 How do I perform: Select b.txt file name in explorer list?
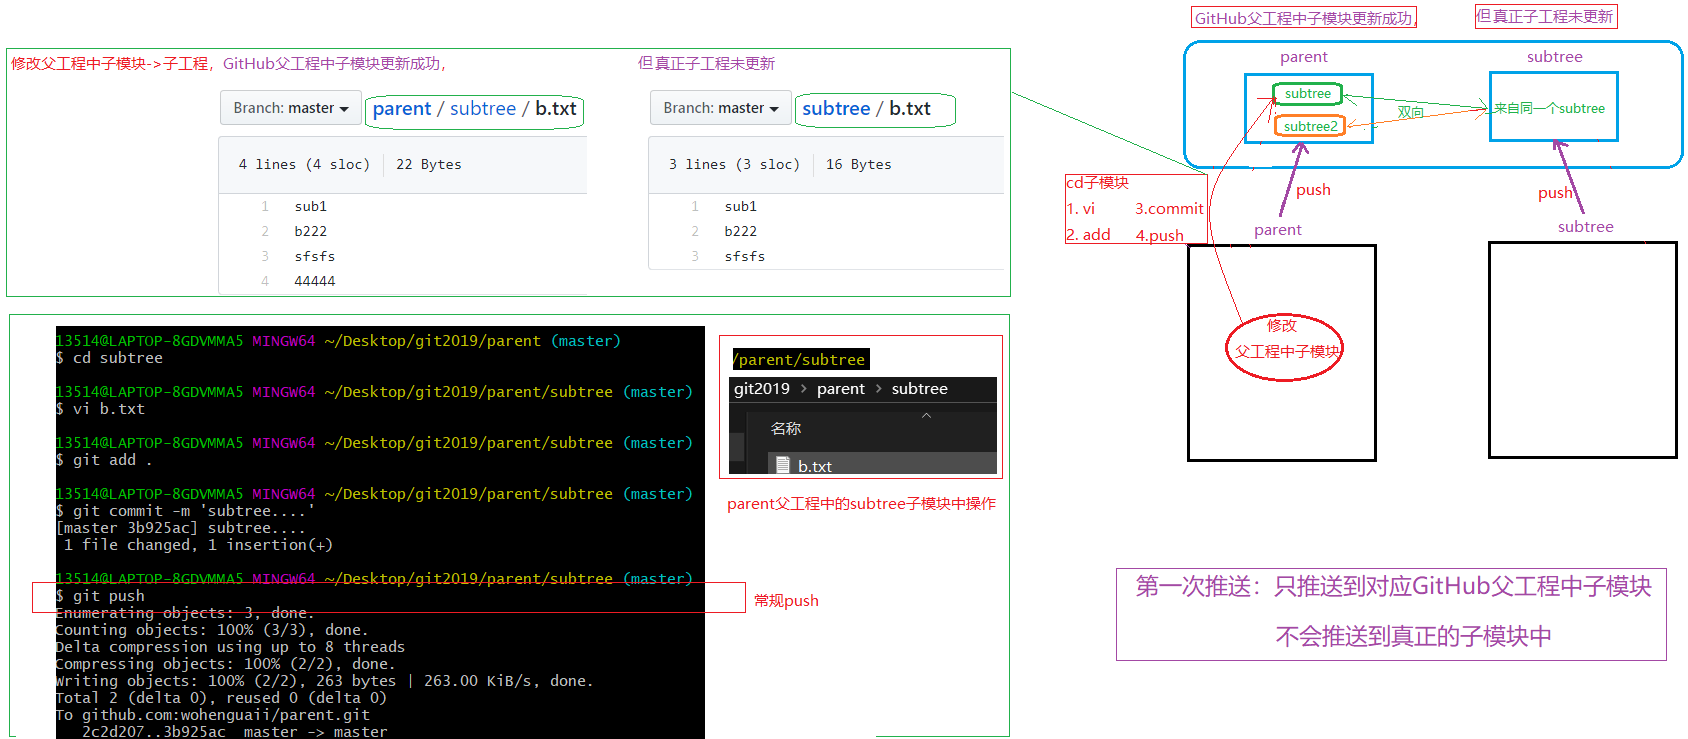[x=815, y=466]
